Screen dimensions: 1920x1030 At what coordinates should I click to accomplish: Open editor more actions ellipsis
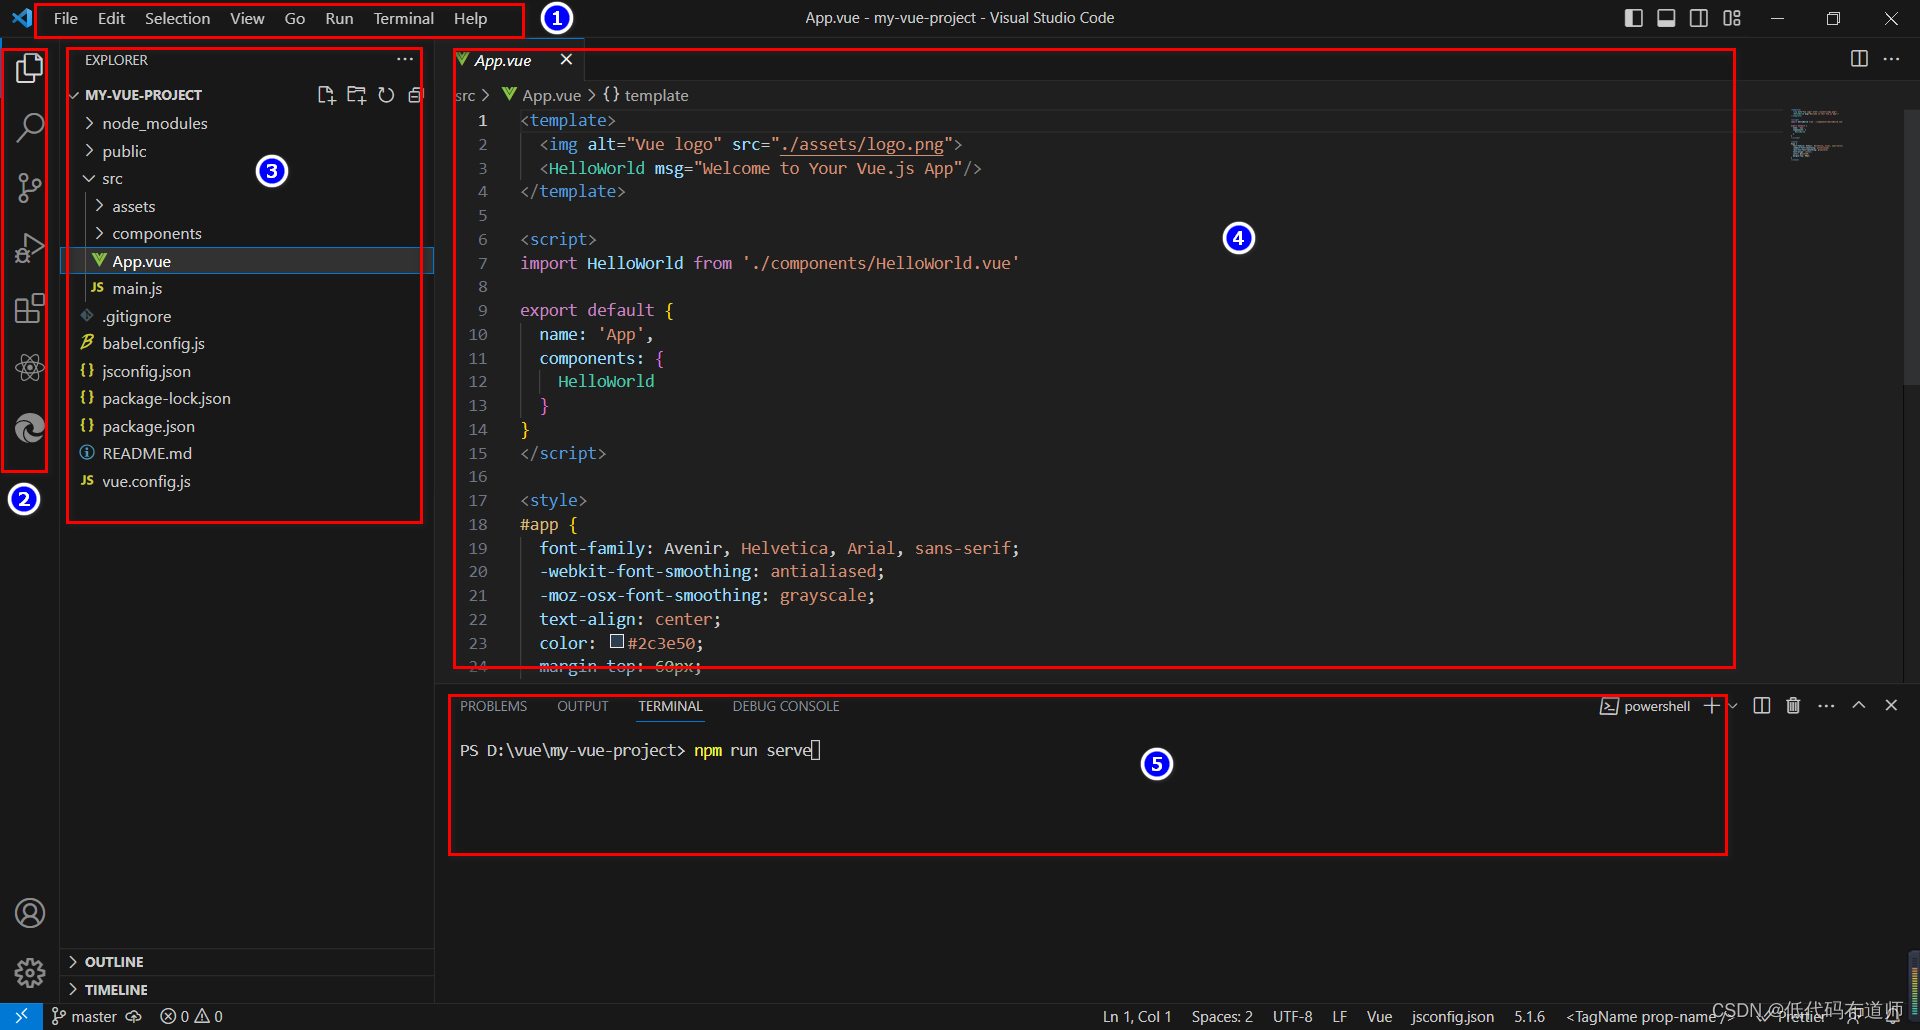coord(1891,59)
